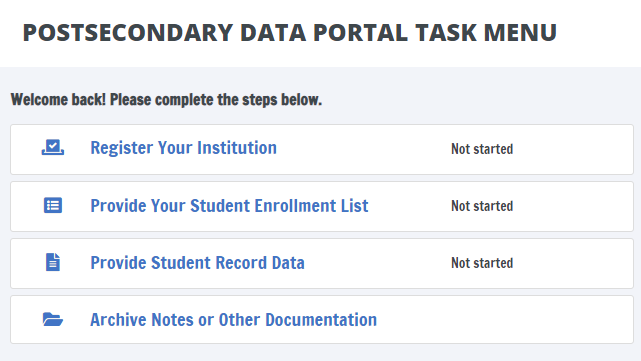Open Provide Your Student Enrollment List
This screenshot has height=361, width=641.
[x=229, y=206]
